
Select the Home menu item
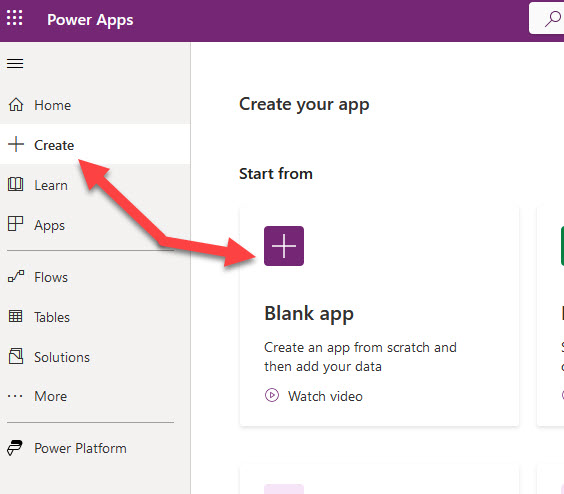click(95, 105)
